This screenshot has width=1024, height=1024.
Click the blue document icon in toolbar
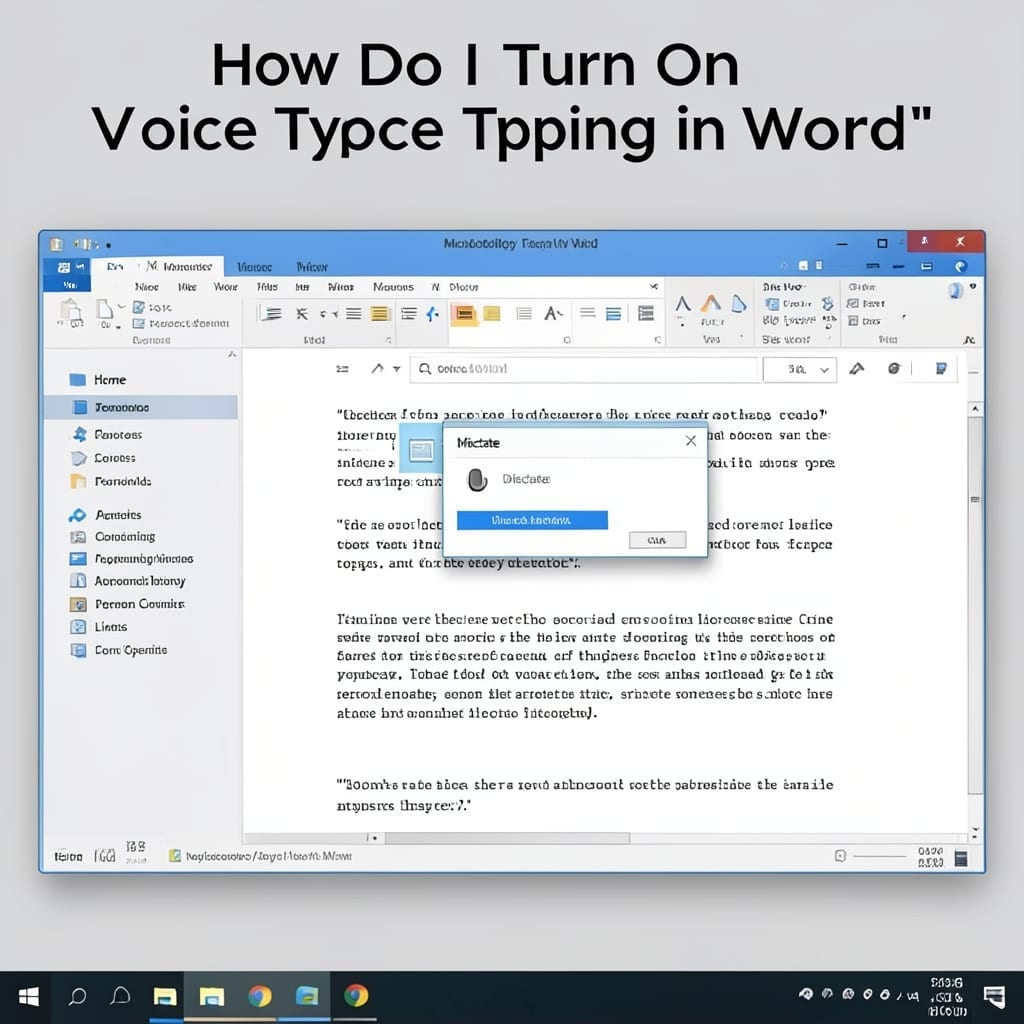point(941,369)
